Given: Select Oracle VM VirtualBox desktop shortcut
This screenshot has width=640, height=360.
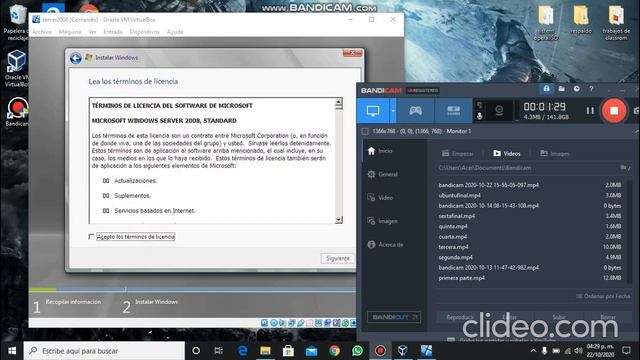Looking at the screenshot, I should pyautogui.click(x=16, y=69).
